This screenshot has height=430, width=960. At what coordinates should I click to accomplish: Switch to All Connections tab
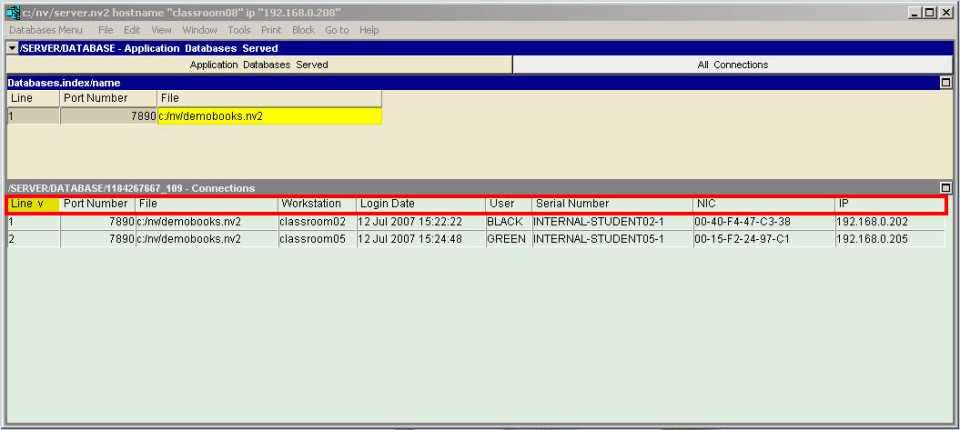pos(732,65)
